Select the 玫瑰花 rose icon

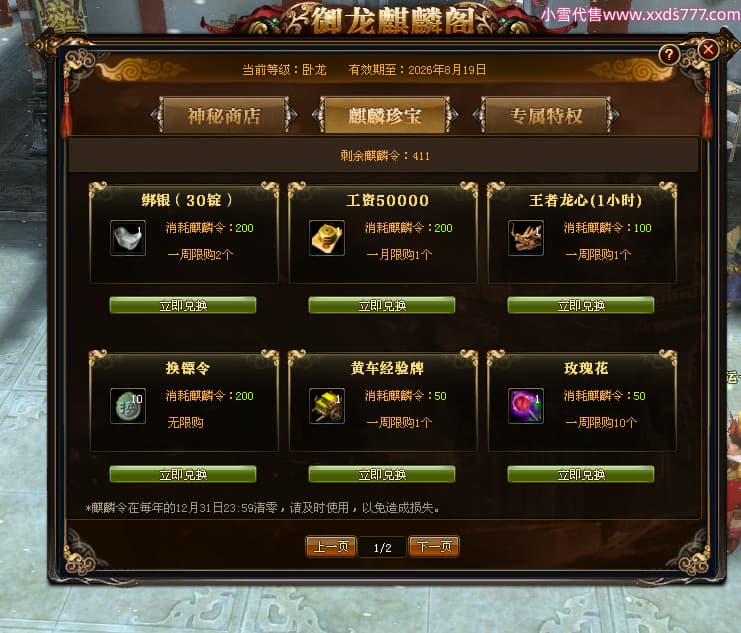point(526,406)
